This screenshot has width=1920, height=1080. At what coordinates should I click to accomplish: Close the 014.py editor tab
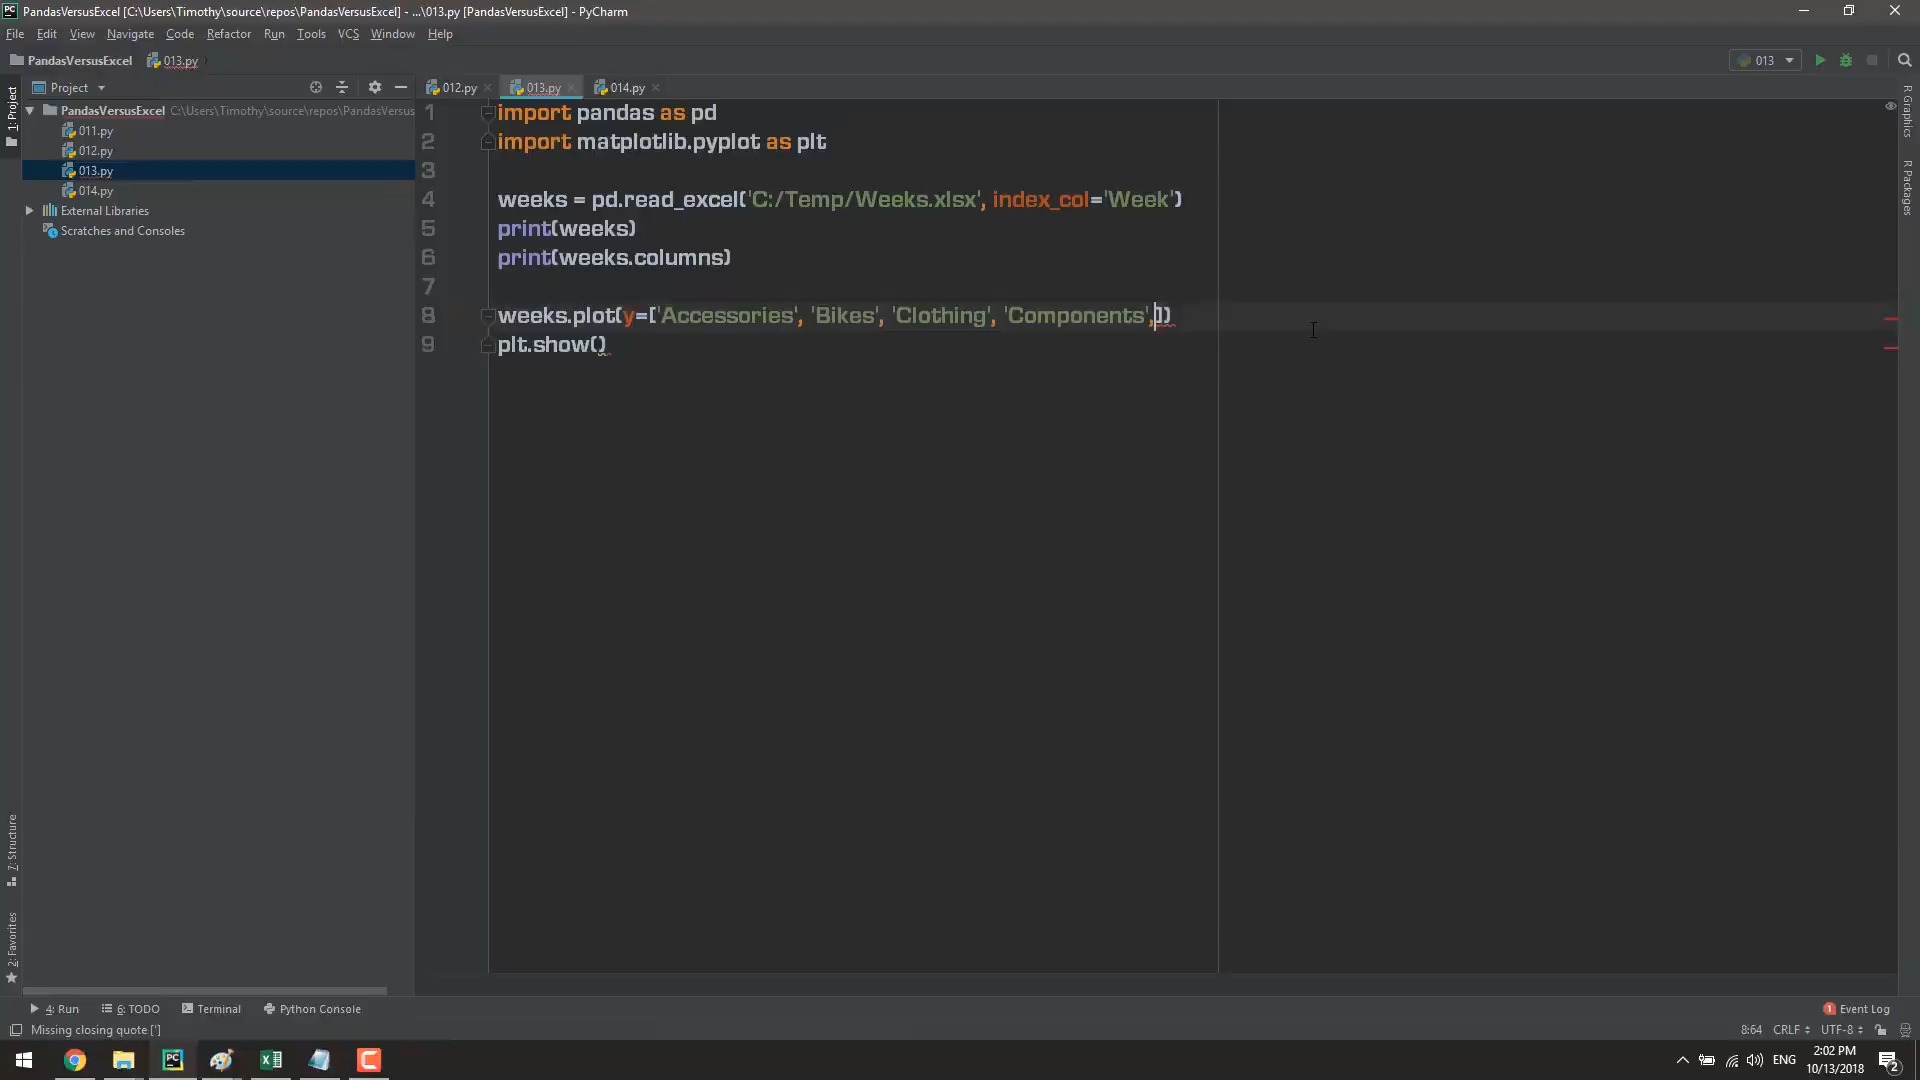(656, 88)
